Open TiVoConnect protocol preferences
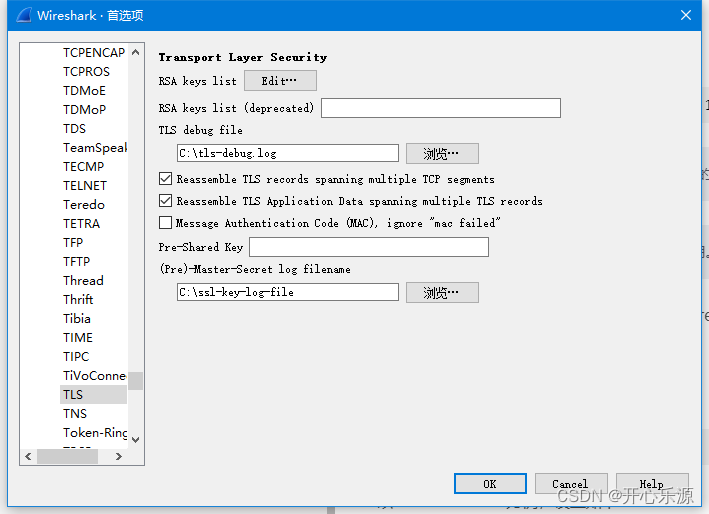Image resolution: width=709 pixels, height=514 pixels. tap(95, 376)
